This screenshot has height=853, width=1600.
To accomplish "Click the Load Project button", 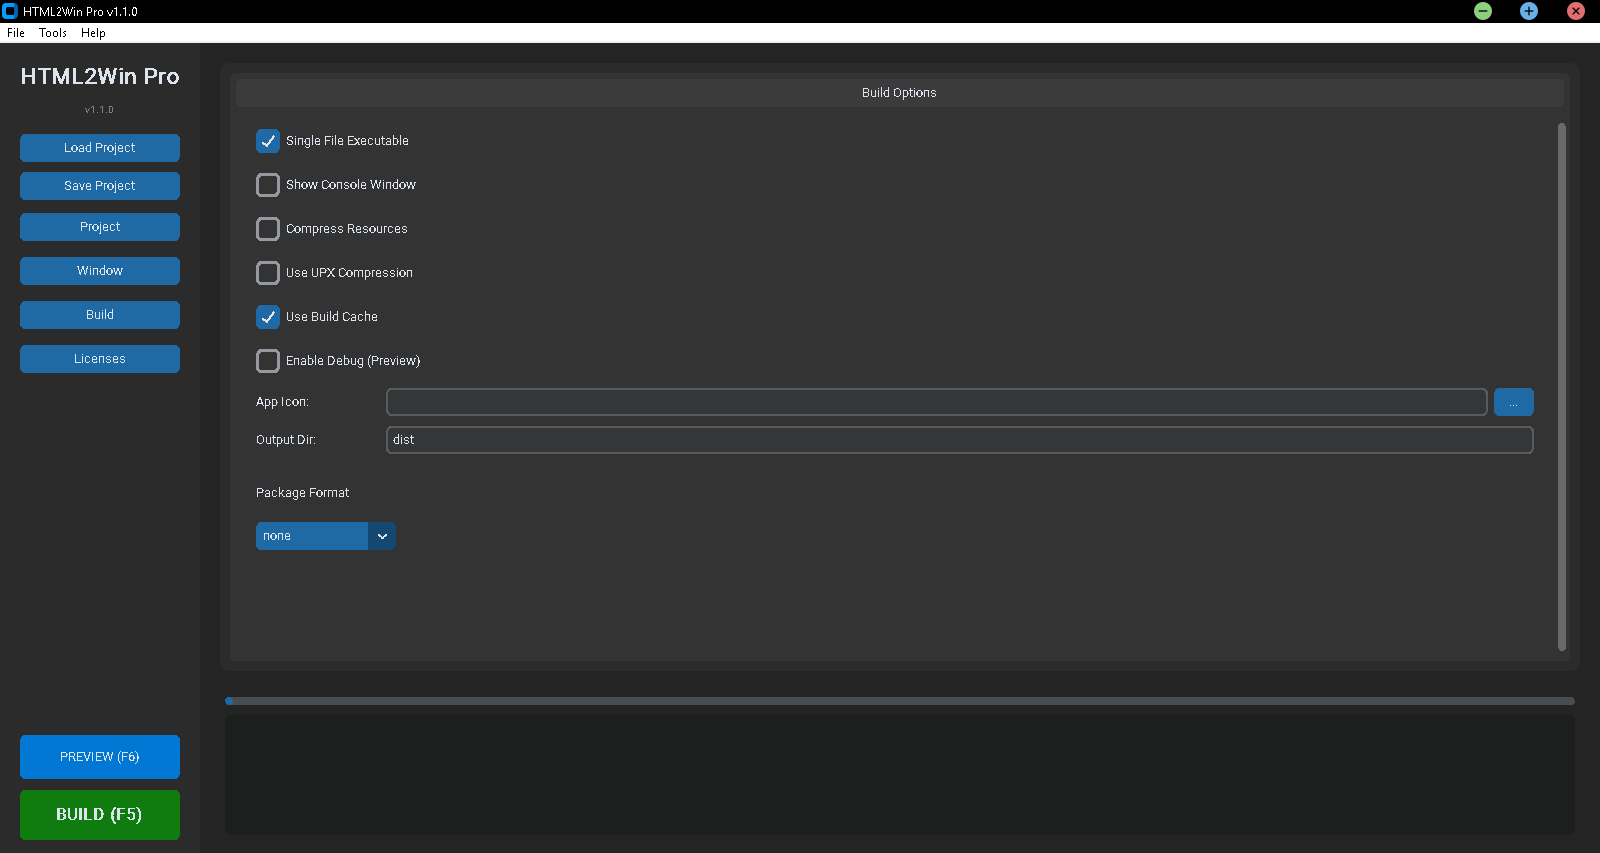I will (x=100, y=148).
